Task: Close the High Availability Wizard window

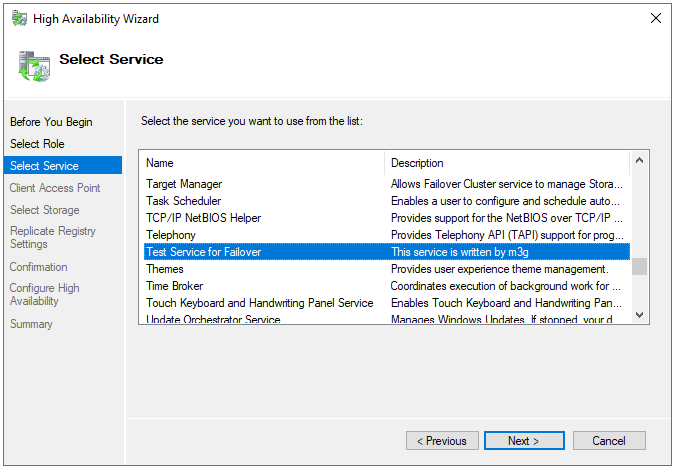Action: [x=655, y=18]
